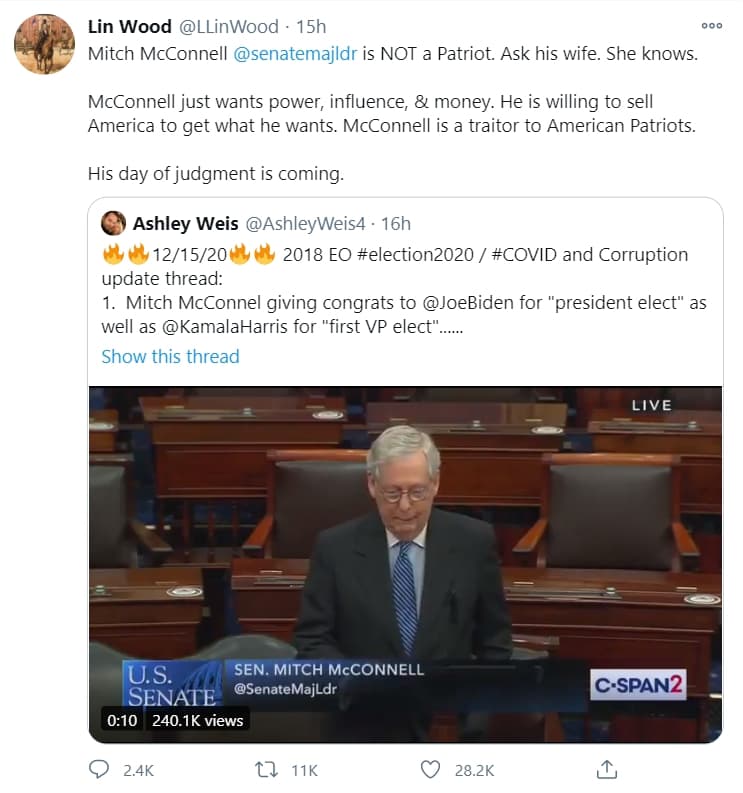Open the 11K retweet count
Screen dimensions: 743x793
[304, 770]
